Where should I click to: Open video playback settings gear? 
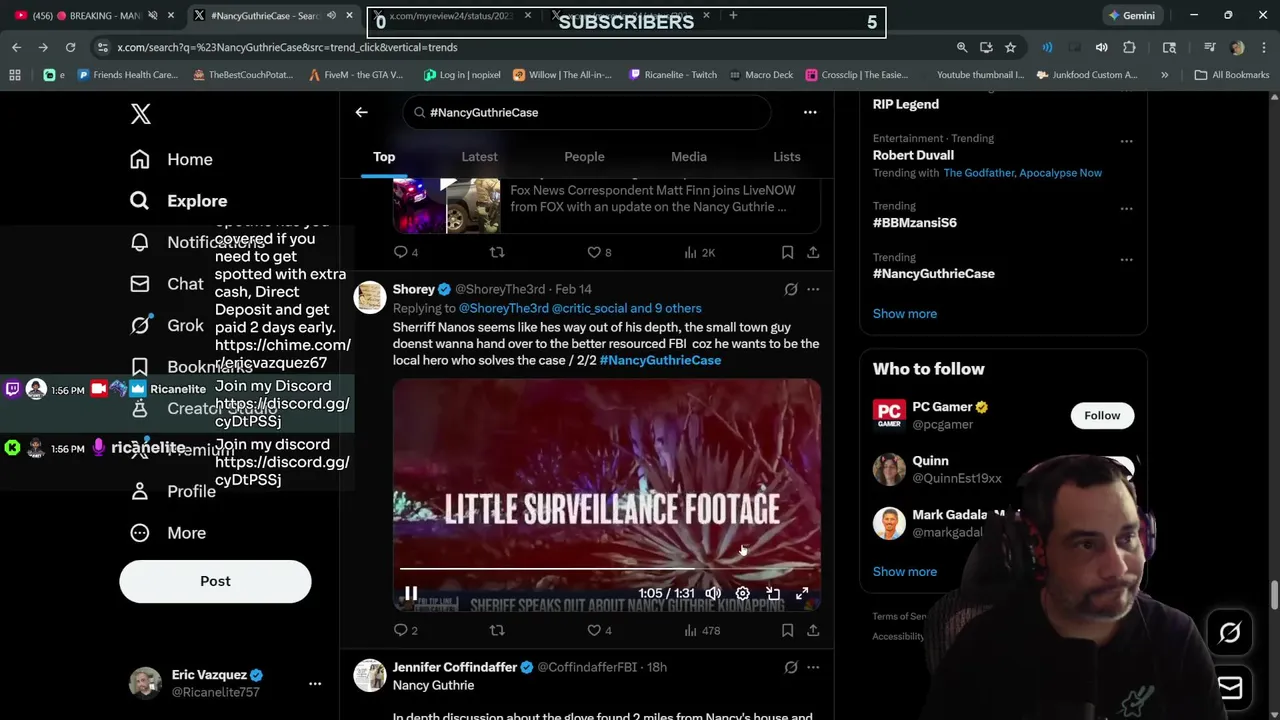743,593
